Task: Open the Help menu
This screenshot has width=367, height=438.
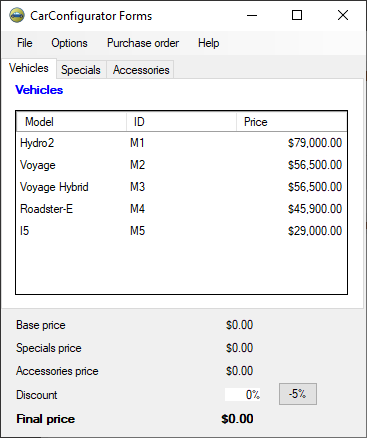Action: [x=209, y=43]
